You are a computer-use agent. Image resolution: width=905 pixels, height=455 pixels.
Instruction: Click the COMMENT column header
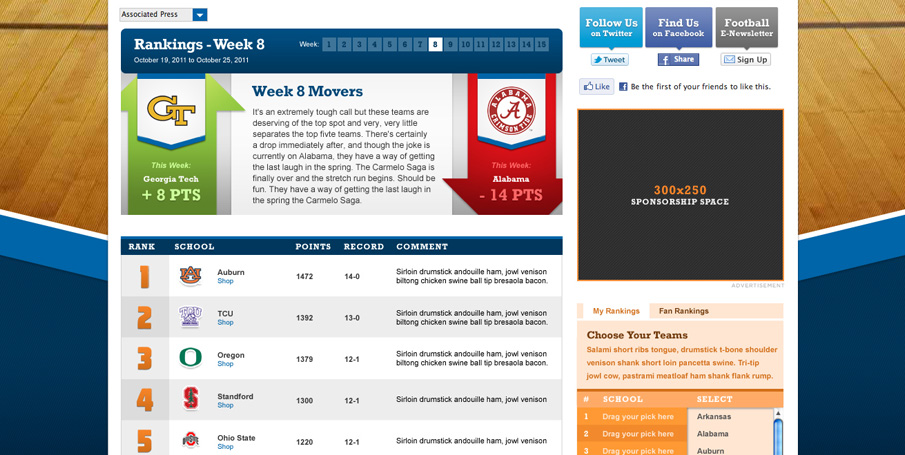pyautogui.click(x=422, y=247)
